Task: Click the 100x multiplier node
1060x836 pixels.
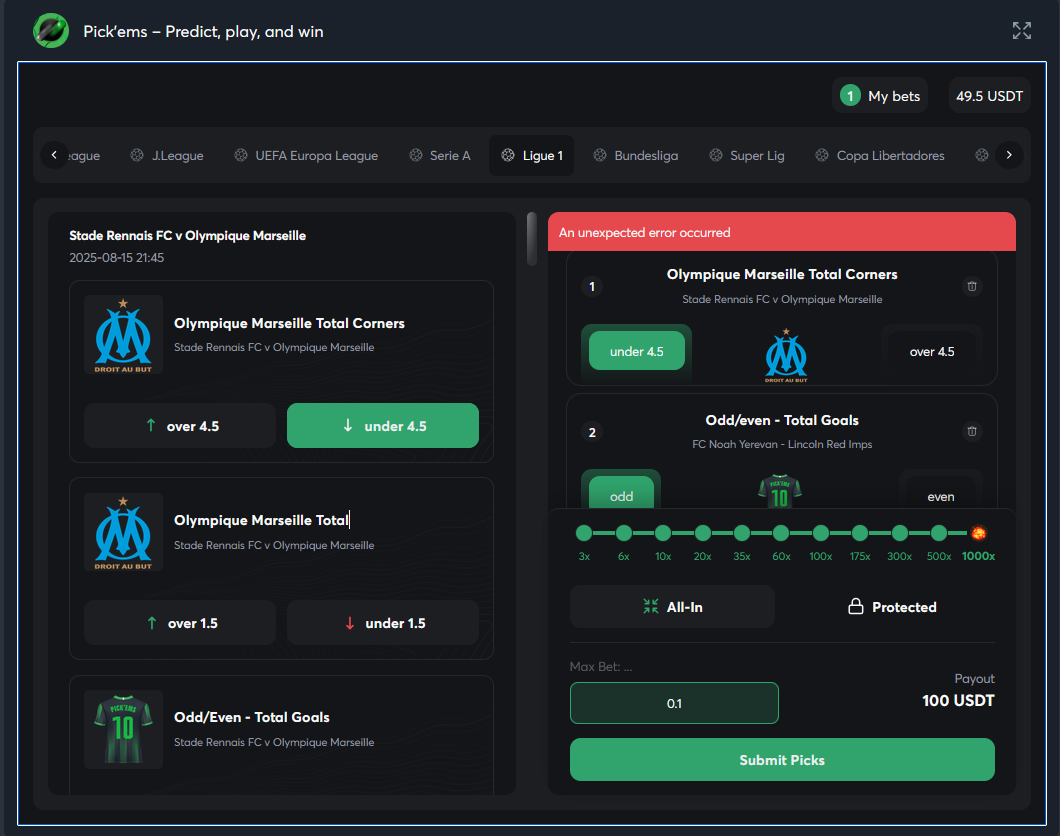Action: [821, 533]
